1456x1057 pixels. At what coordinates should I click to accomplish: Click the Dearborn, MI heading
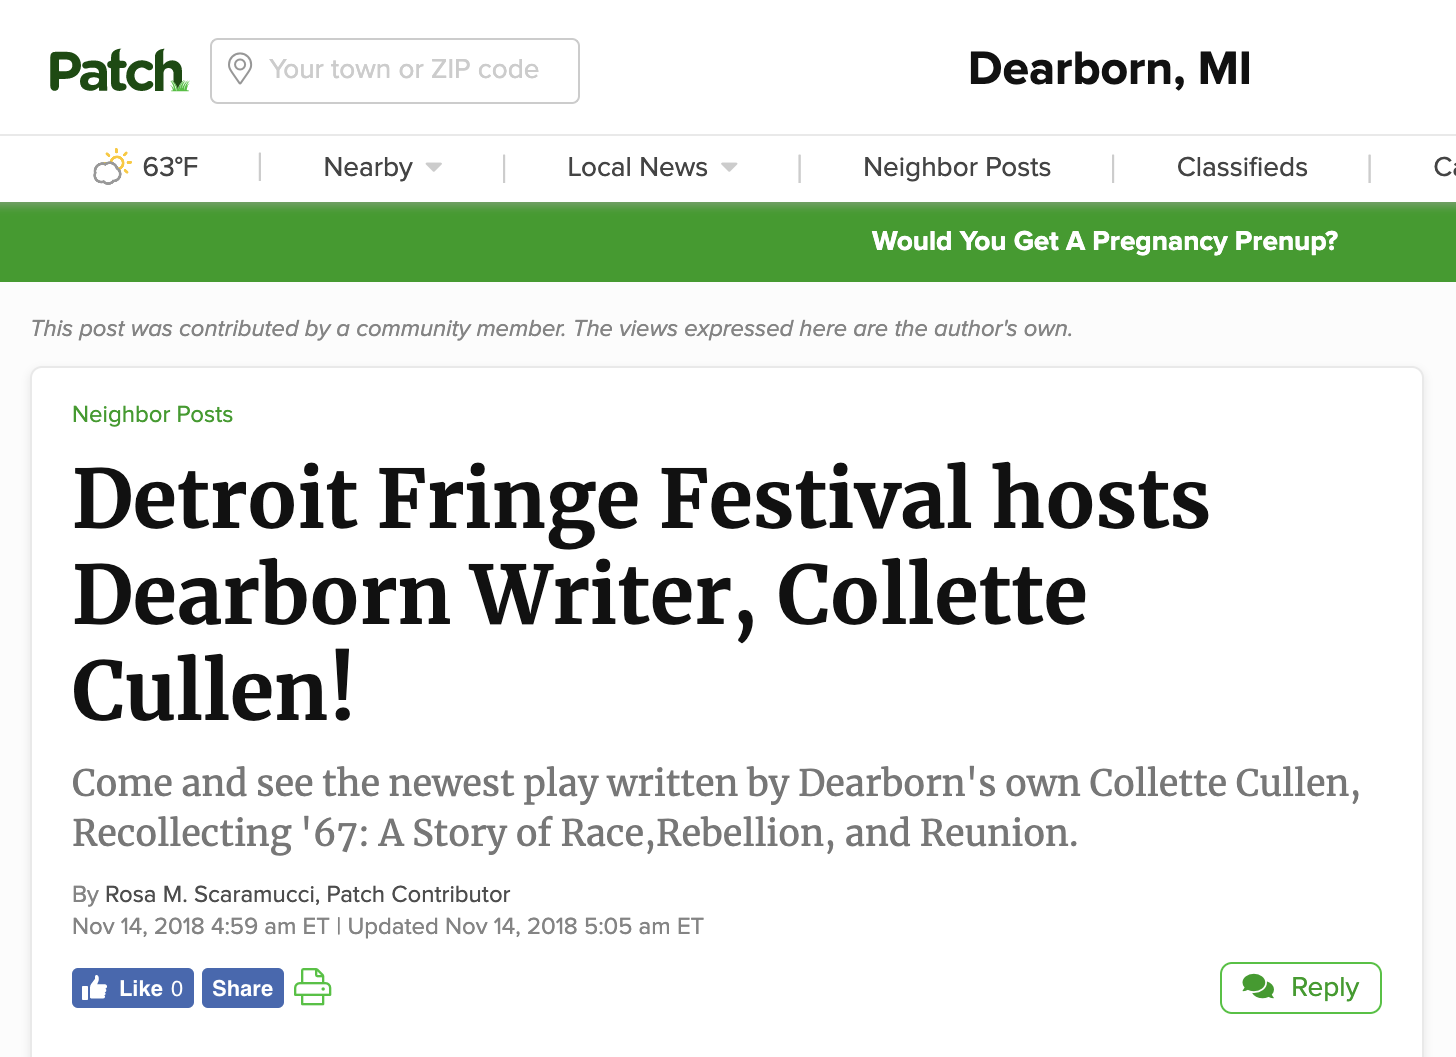point(1110,69)
